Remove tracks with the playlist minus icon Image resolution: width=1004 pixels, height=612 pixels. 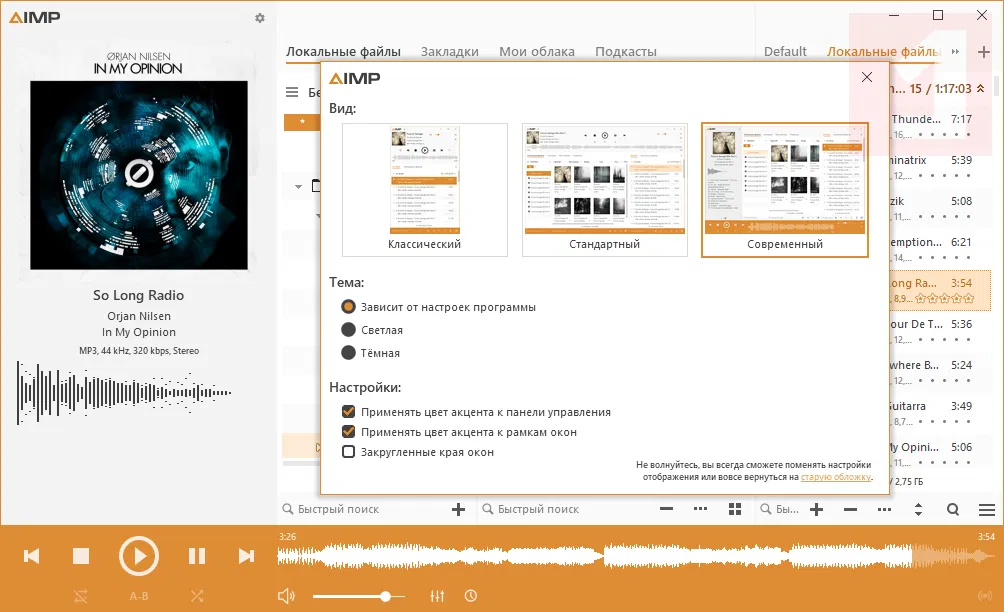click(850, 509)
